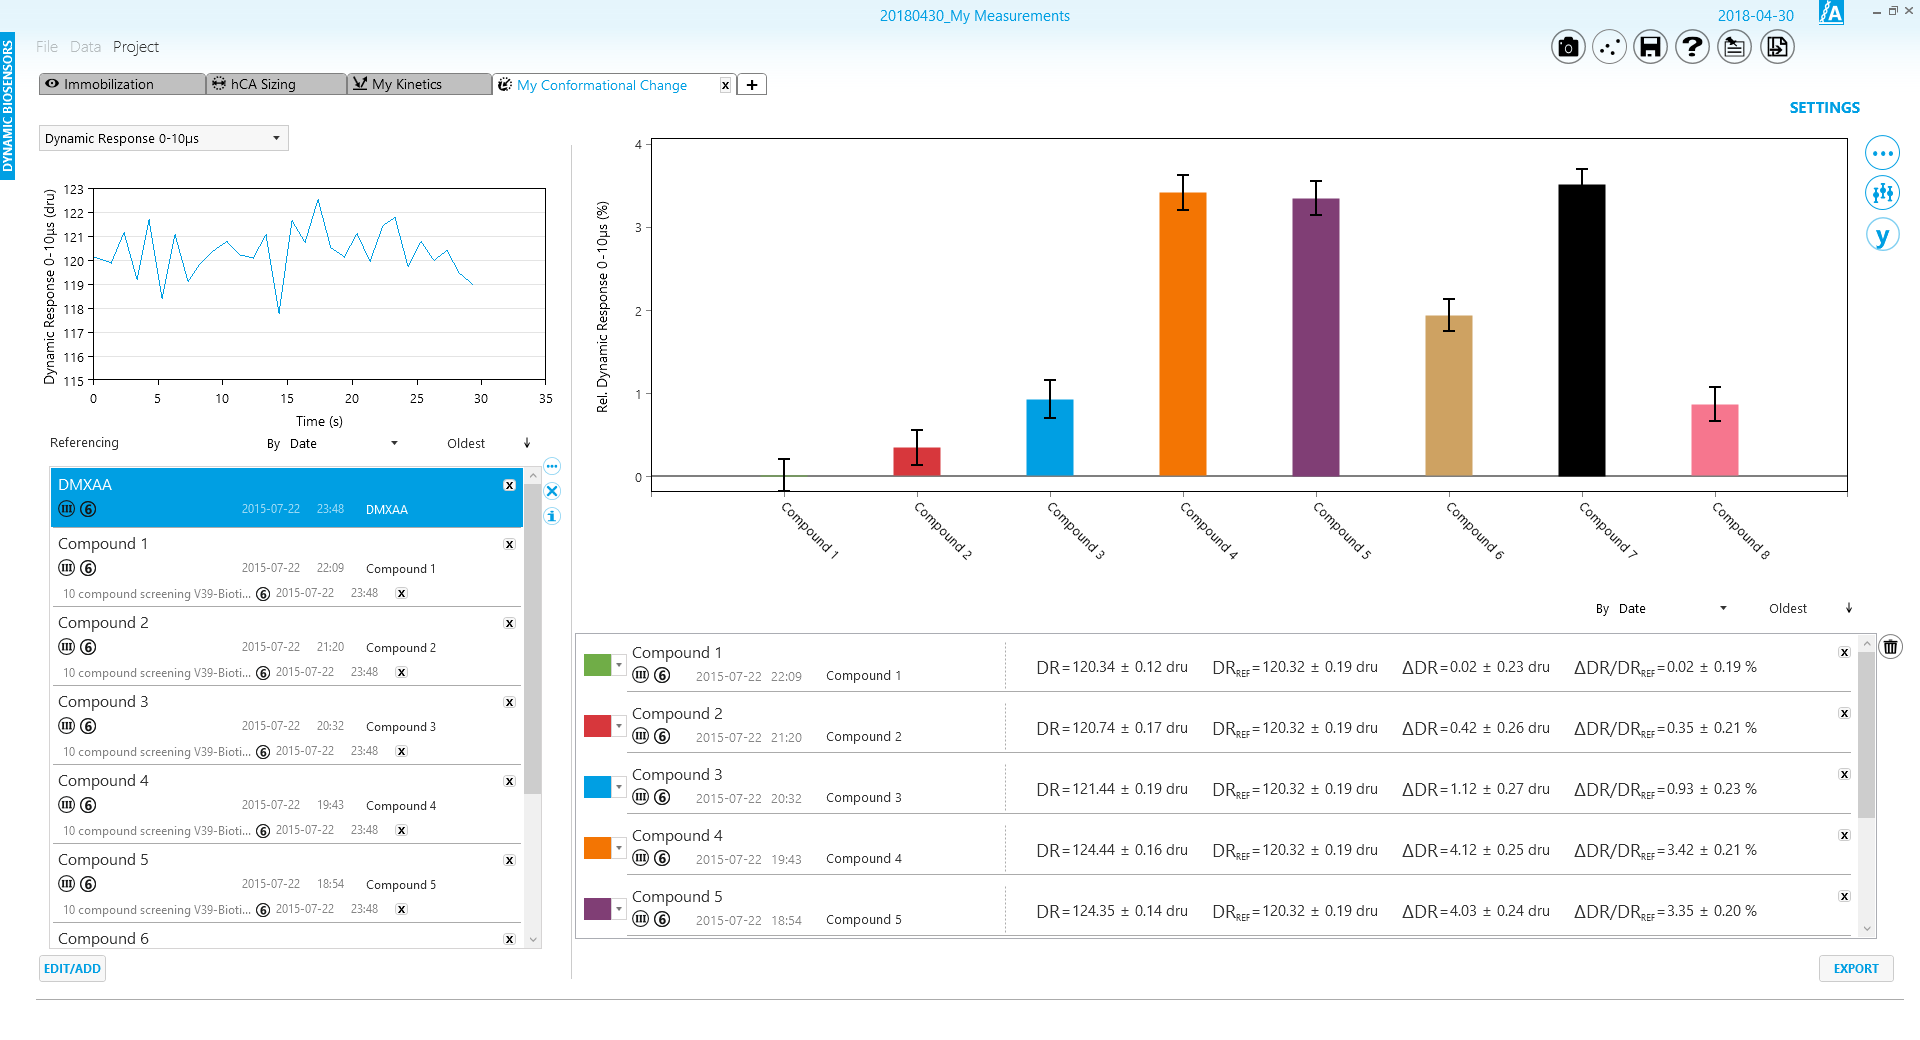Remove Compound 3 result row x box
1920x1040 pixels.
1844,775
